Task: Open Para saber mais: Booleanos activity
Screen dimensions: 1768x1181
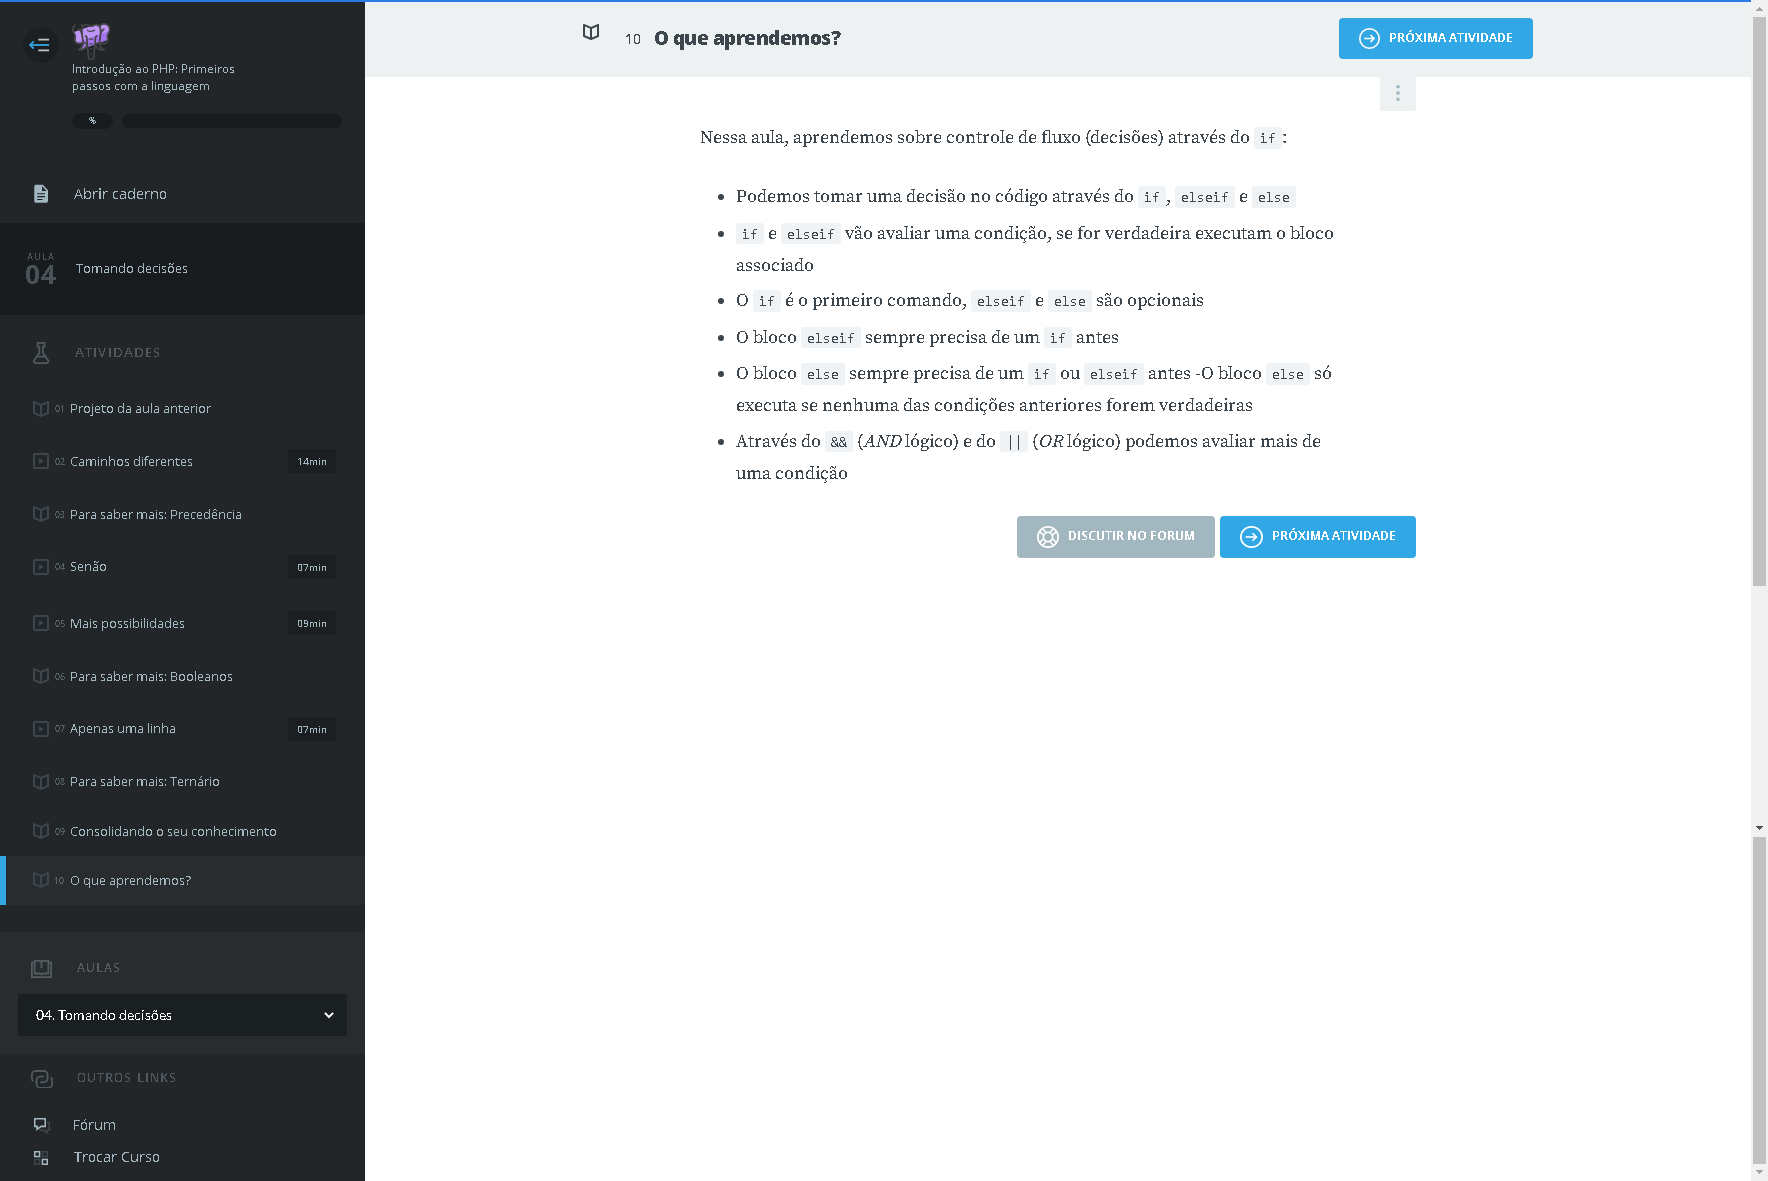Action: 150,677
